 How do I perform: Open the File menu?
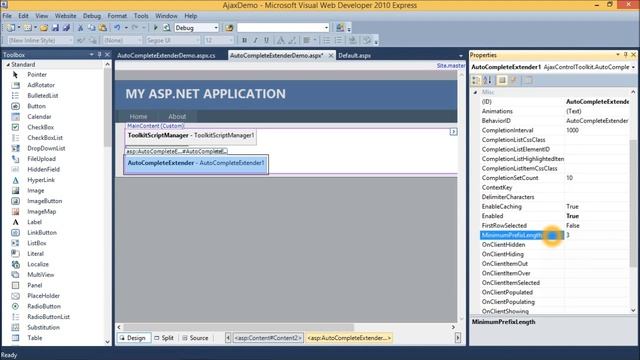pos(7,16)
